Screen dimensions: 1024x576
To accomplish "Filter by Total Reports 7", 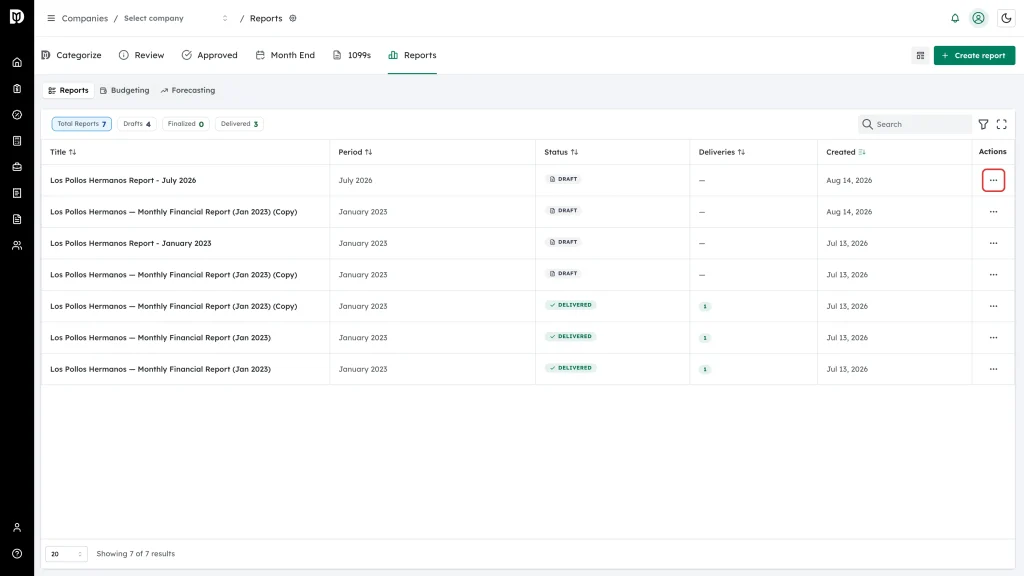I will click(82, 124).
